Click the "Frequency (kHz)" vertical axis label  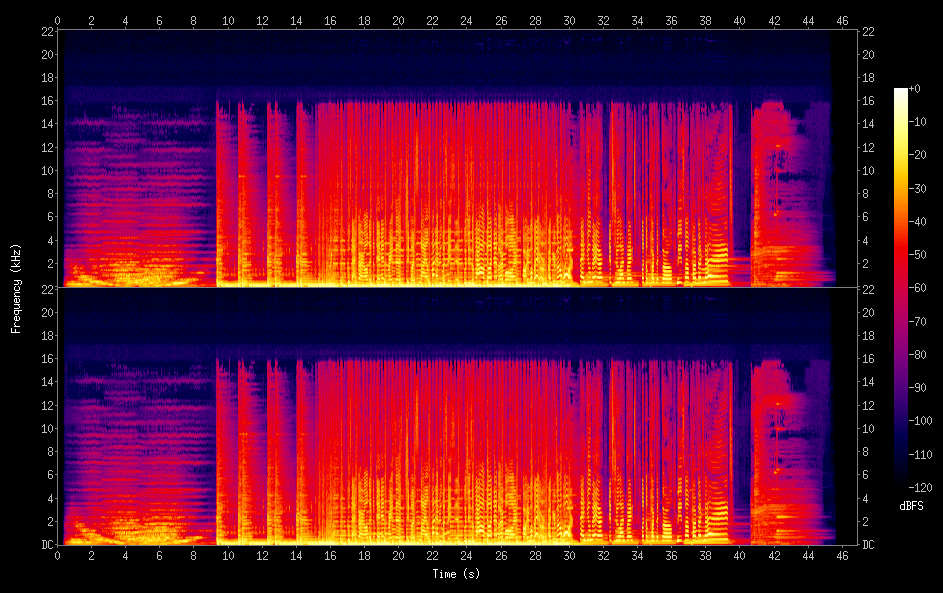pos(16,288)
